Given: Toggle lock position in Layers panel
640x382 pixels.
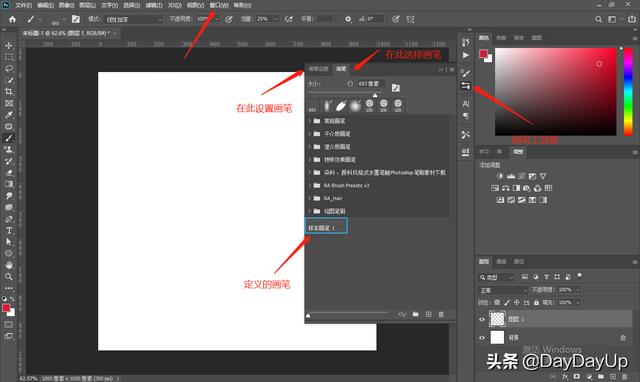Looking at the screenshot, I should point(516,302).
